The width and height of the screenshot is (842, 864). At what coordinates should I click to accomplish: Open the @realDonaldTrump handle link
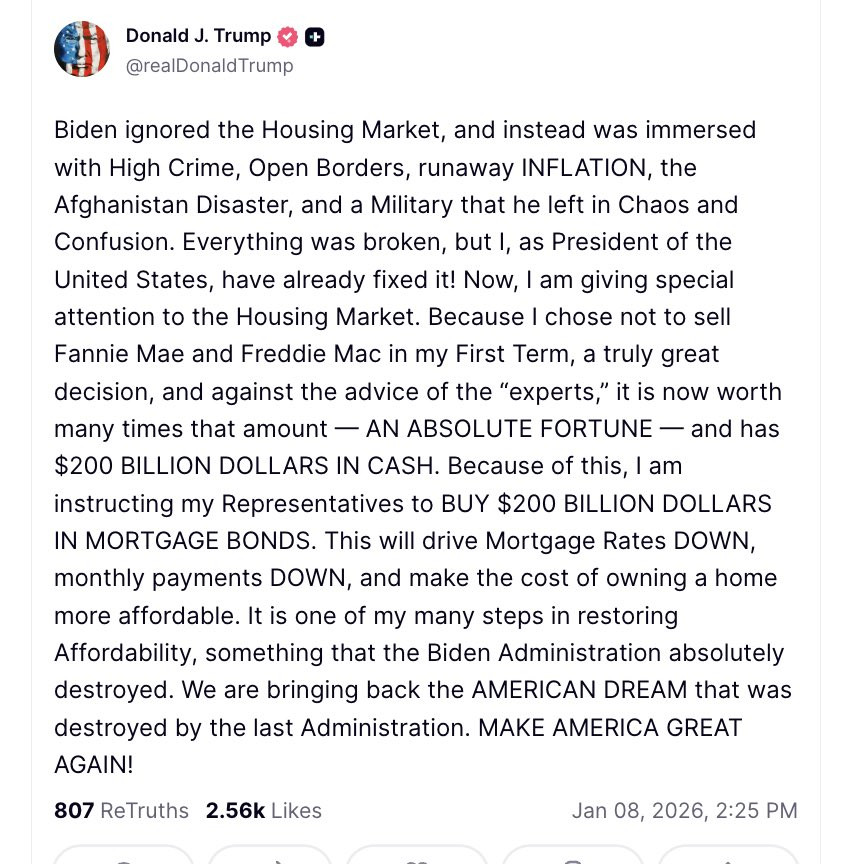pyautogui.click(x=209, y=66)
